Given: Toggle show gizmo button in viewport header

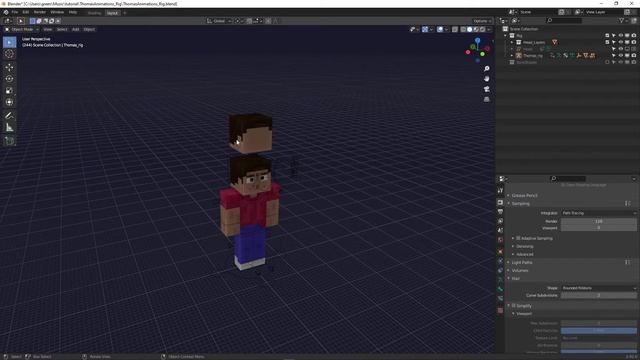Looking at the screenshot, I should 425,29.
